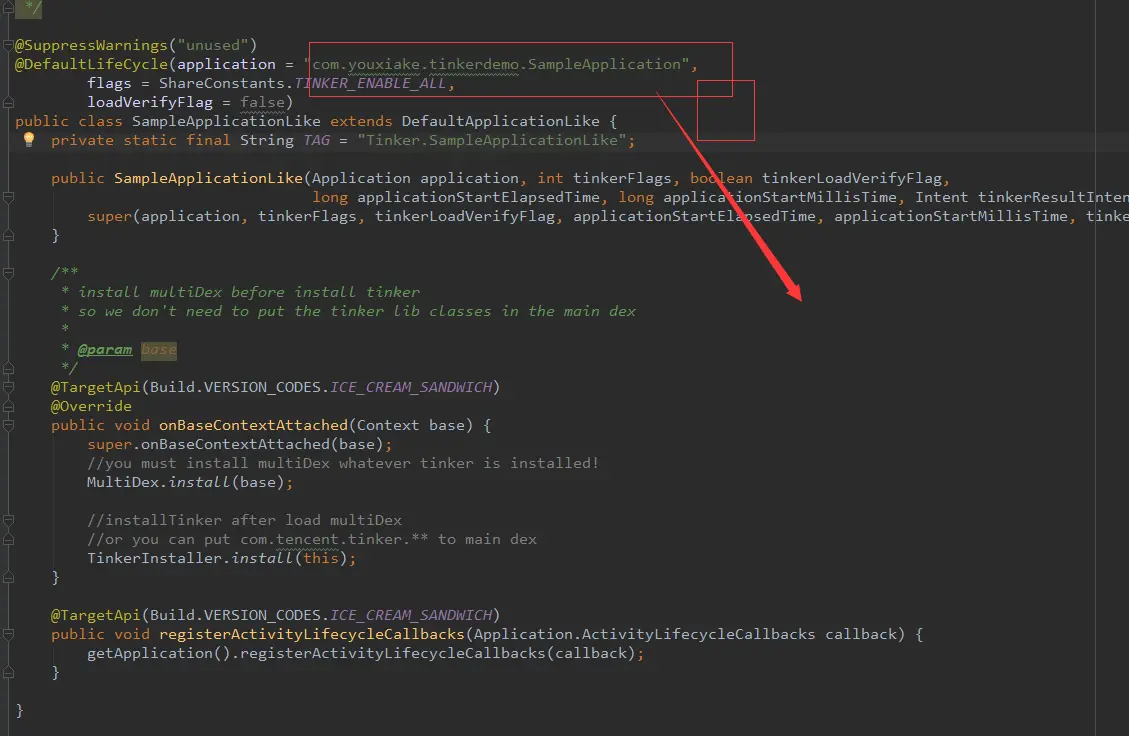Click the TinkerInstaller class reference
1129x736 pixels.
[x=154, y=558]
